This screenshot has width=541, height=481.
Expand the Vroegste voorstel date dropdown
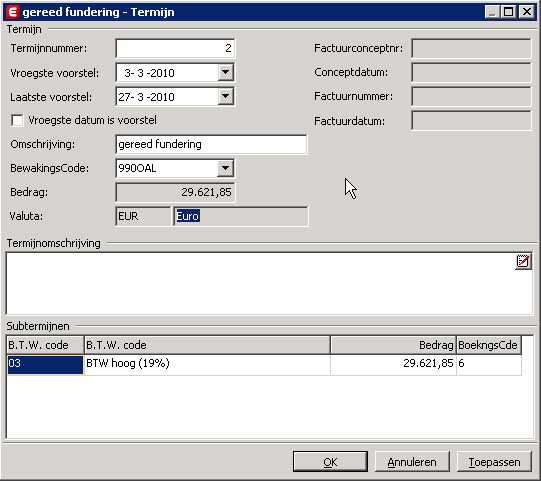pyautogui.click(x=226, y=72)
